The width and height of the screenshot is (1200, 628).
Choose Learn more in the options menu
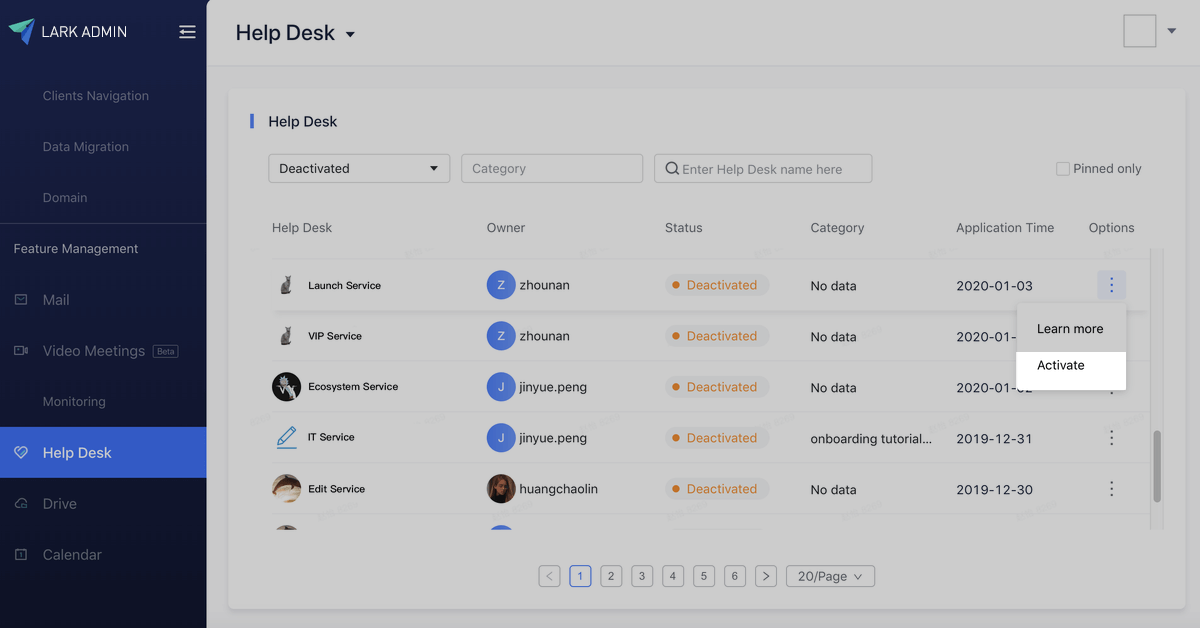(x=1070, y=329)
